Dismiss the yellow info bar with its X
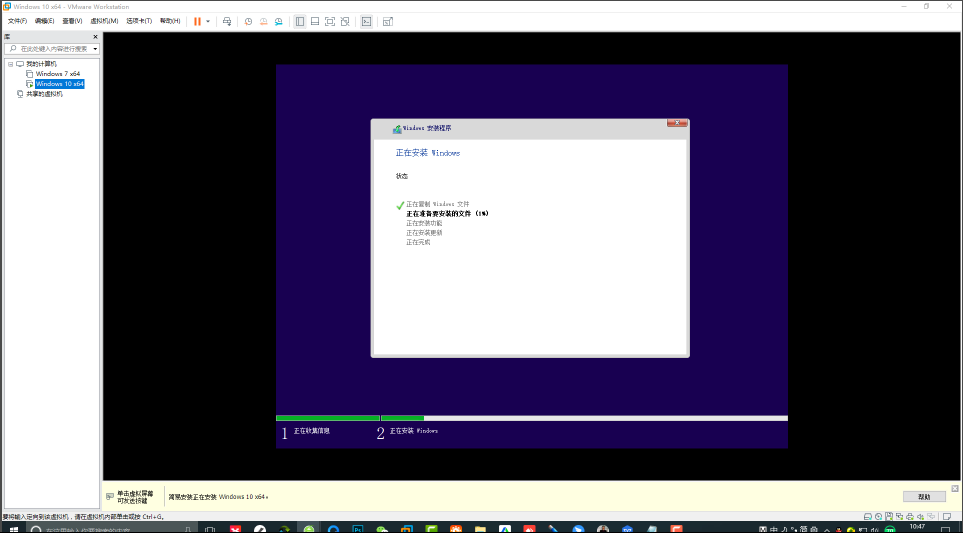The height and width of the screenshot is (533, 963). 954,489
